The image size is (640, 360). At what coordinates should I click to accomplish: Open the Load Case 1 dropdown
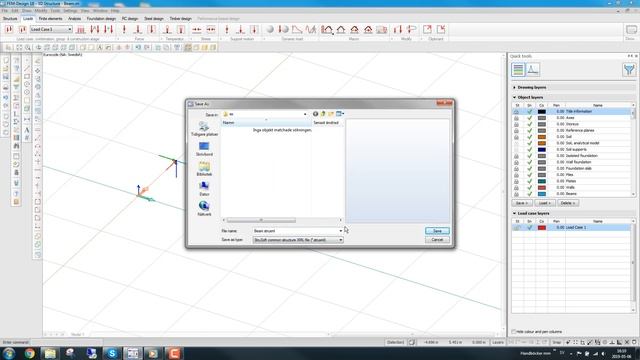point(51,29)
